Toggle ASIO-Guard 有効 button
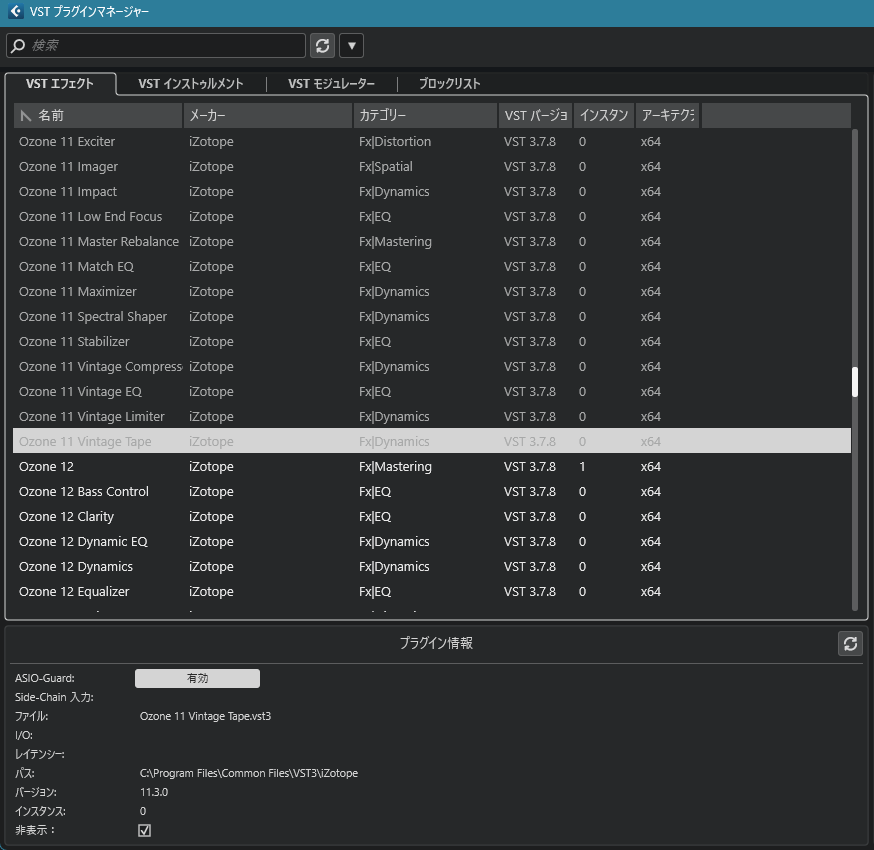The height and width of the screenshot is (850, 874). click(197, 678)
